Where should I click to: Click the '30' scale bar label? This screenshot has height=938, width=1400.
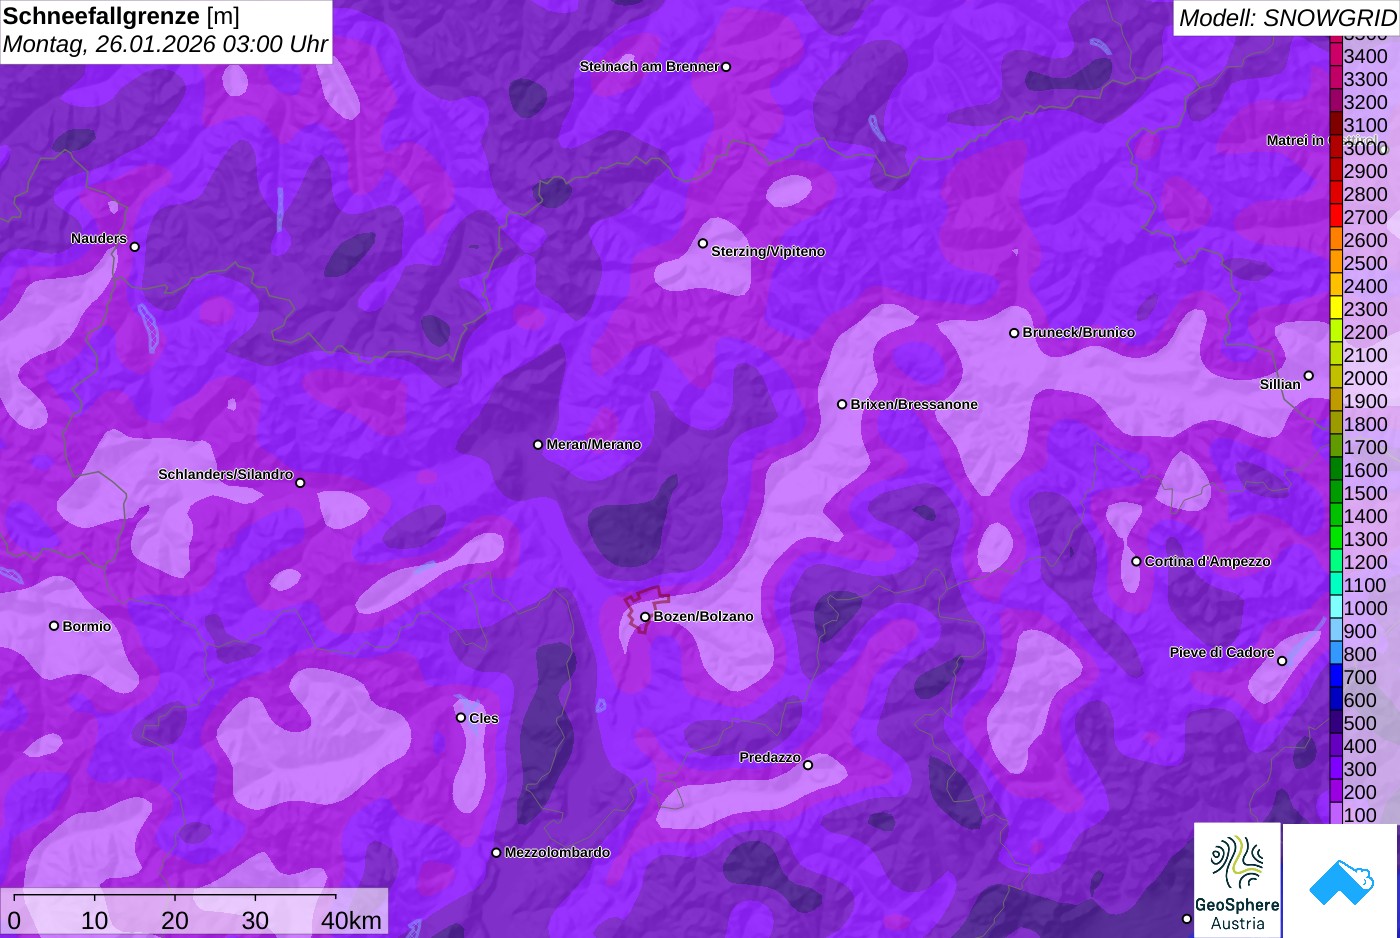tap(255, 920)
